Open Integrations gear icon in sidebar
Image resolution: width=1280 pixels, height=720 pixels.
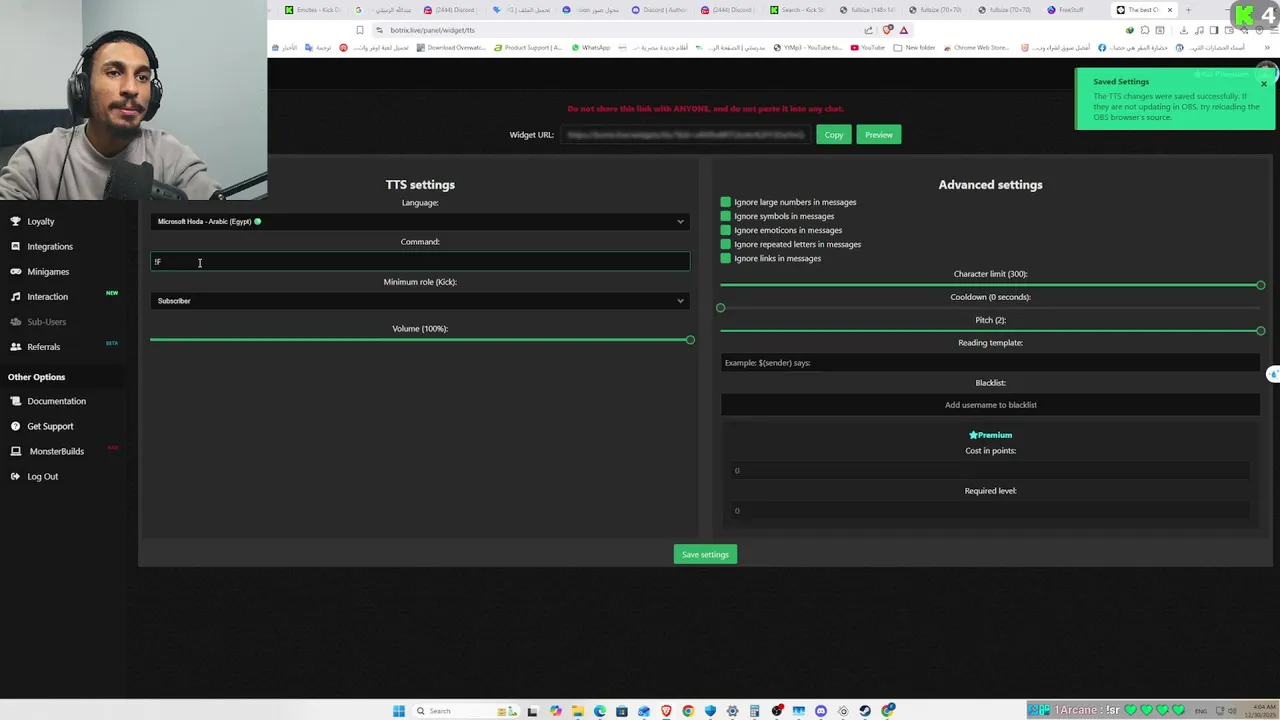(15, 246)
